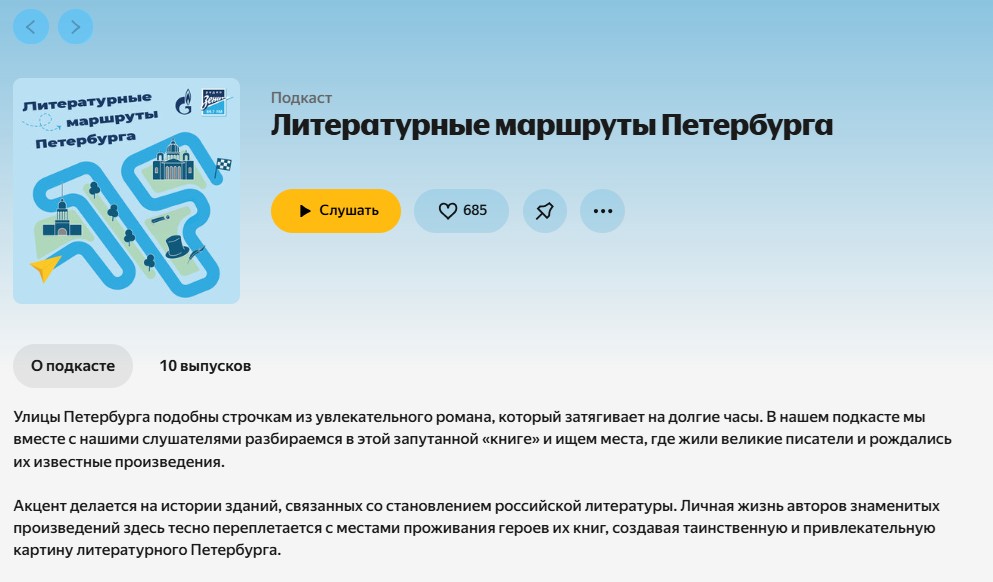Click the Gazprom flame logo on cover
Viewport: 993px width, 582px height.
pyautogui.click(x=183, y=102)
